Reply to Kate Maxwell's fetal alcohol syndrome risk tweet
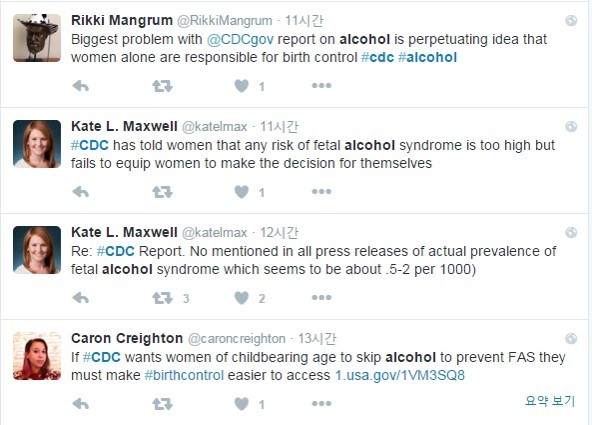This screenshot has height=425, width=592. click(80, 192)
